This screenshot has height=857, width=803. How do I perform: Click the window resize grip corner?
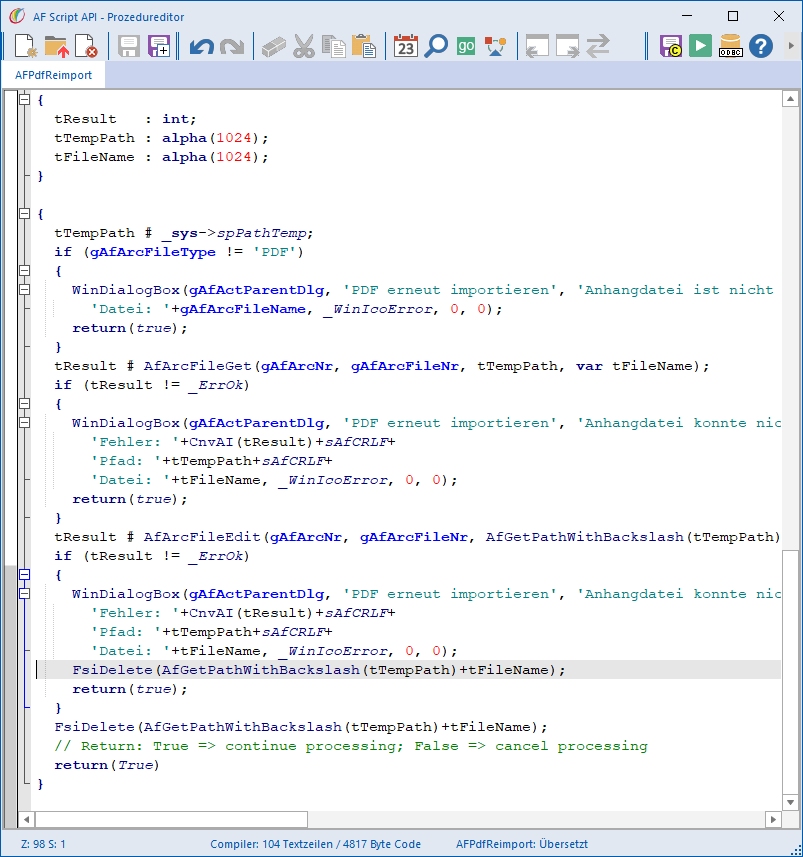click(x=795, y=849)
